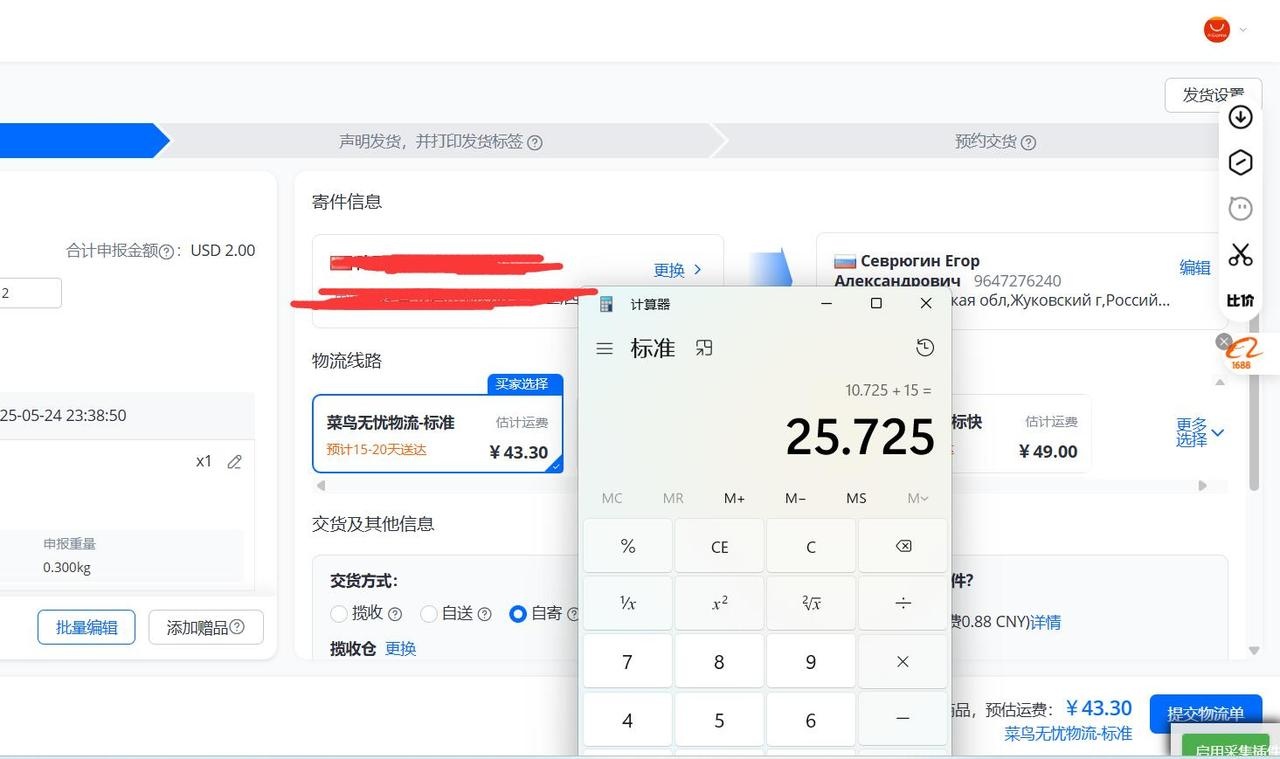Click the reciprocal 1/x key in Calculator

click(628, 603)
